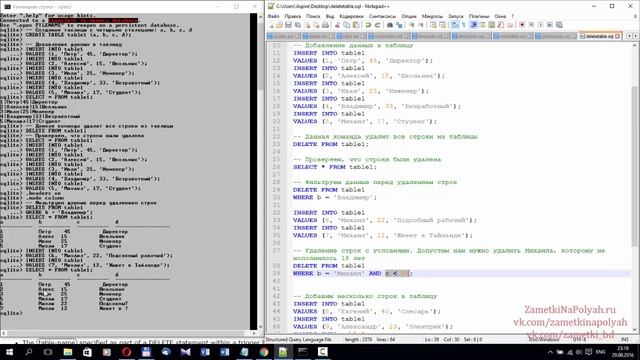Click the Open file toolbar icon
The image size is (640, 360).
(x=279, y=25)
